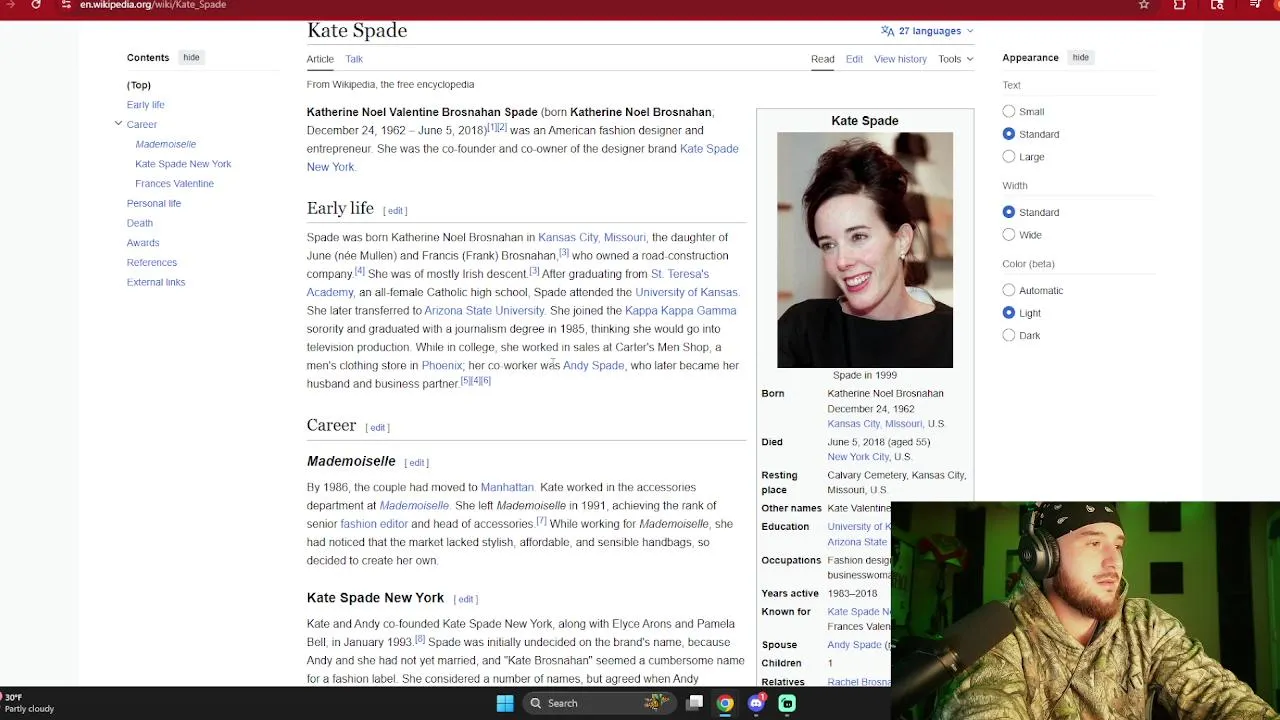
Task: Jump to Kate Spade New York in Contents
Action: point(183,164)
